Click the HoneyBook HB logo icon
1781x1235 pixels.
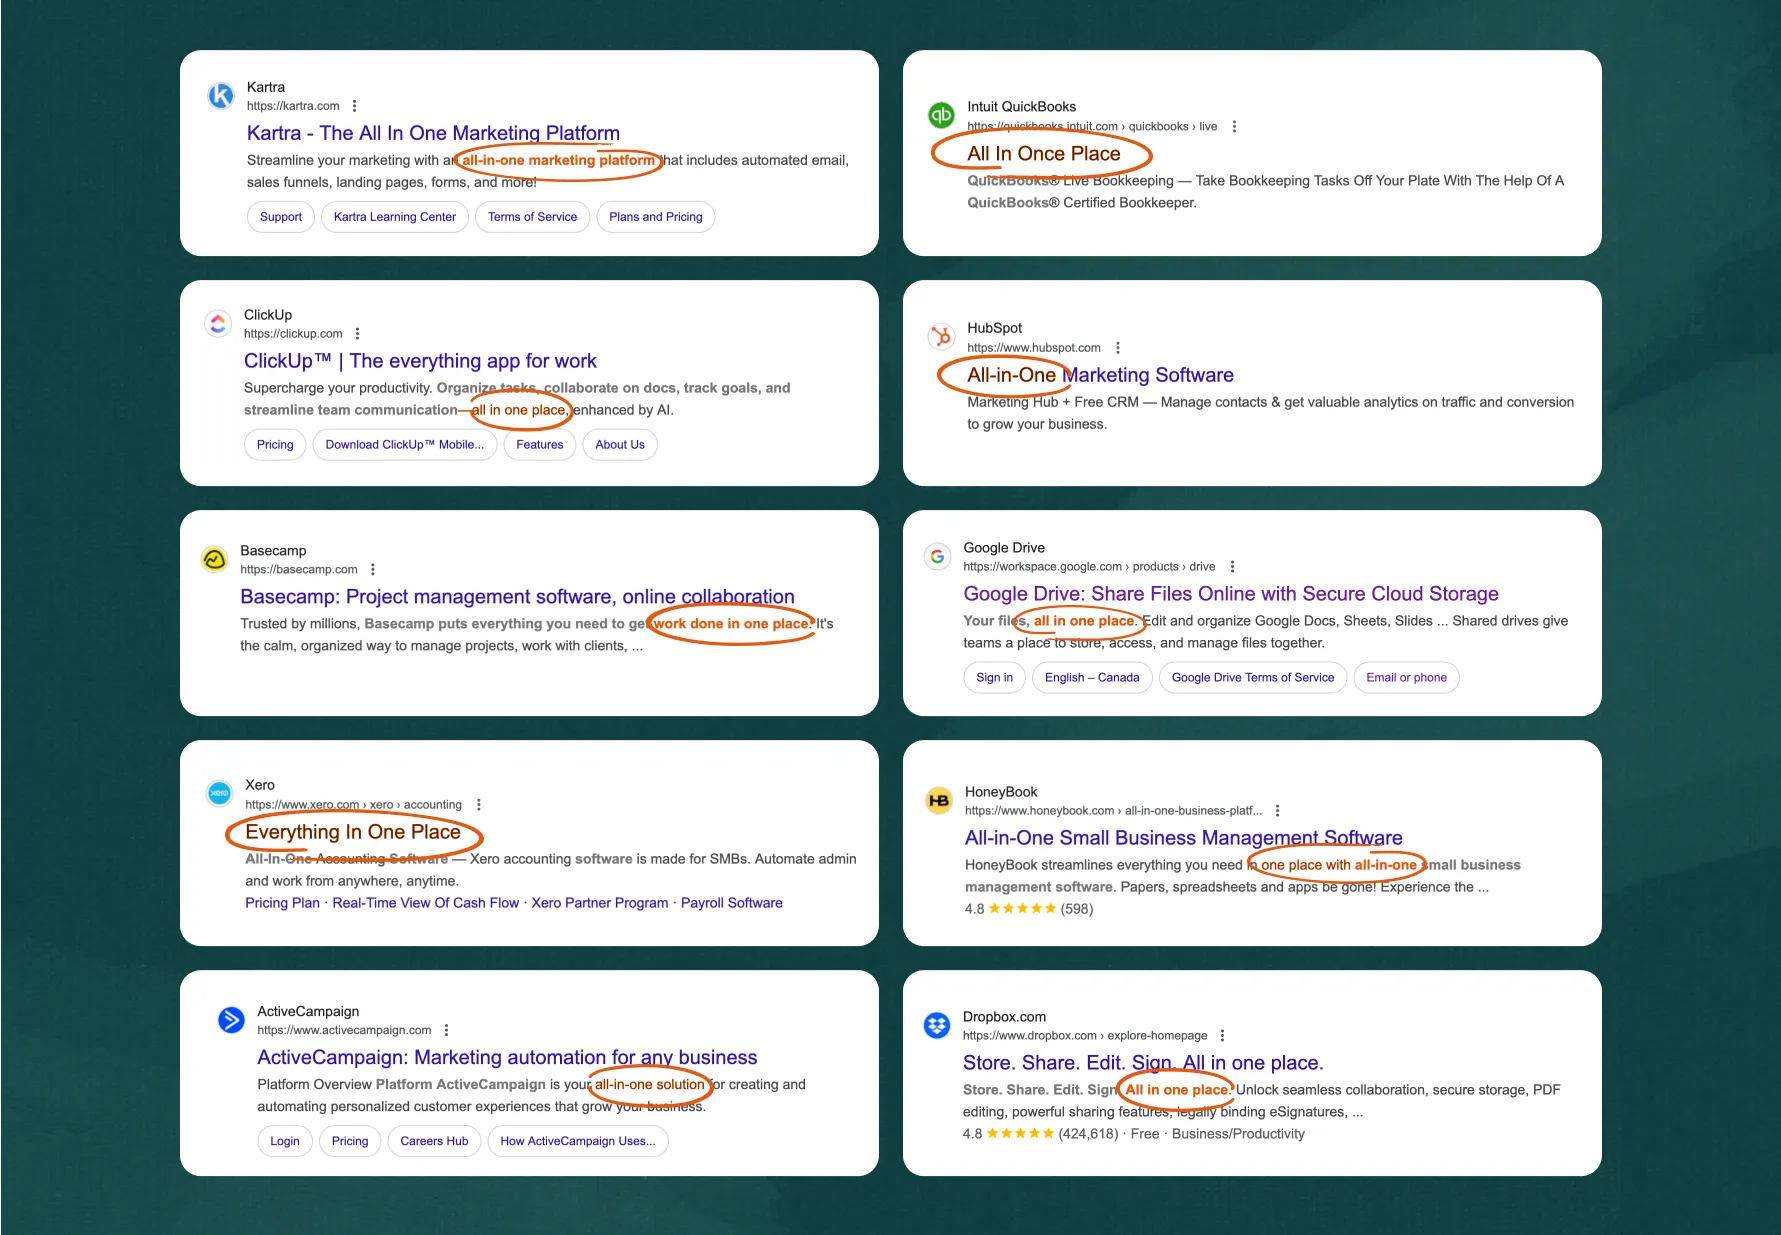pos(939,800)
